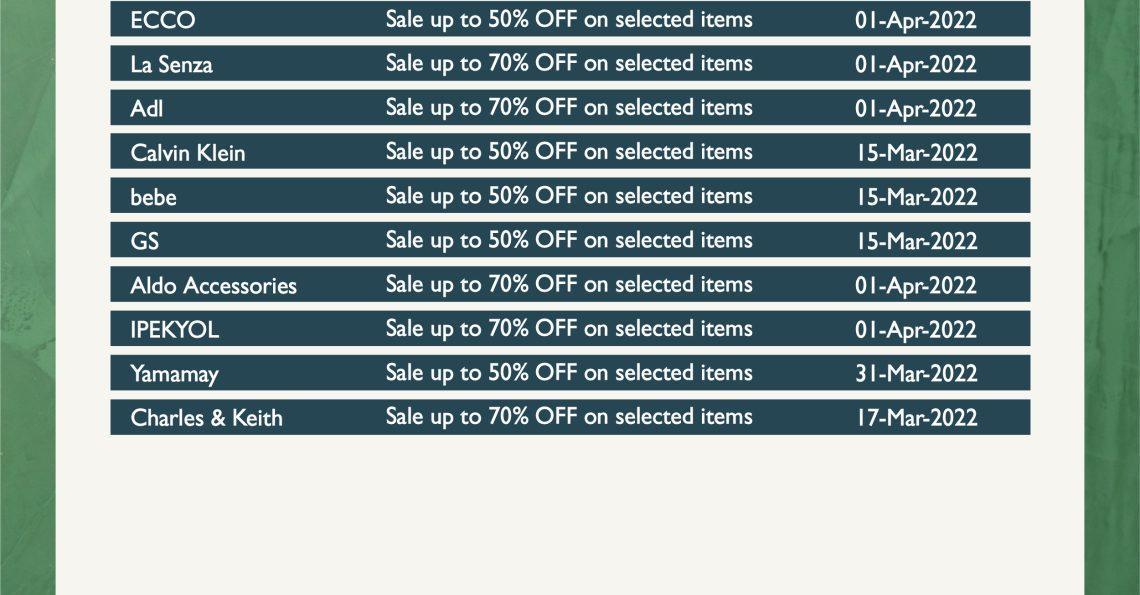The width and height of the screenshot is (1140, 595).
Task: Click Aldo Accessories 70% OFF offer text
Action: pos(569,285)
